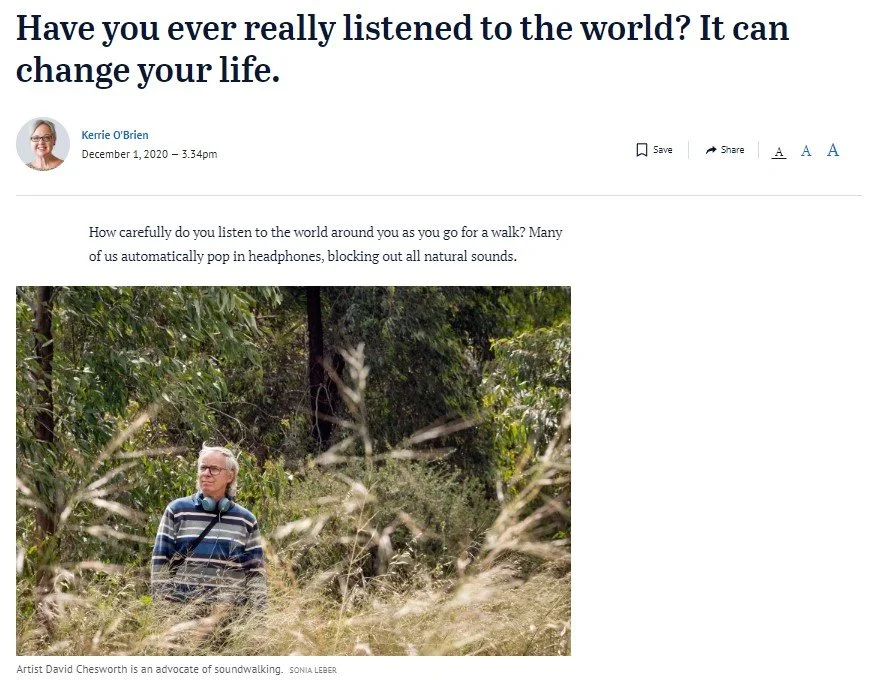Click the Save label text
The width and height of the screenshot is (873, 680).
click(x=663, y=150)
